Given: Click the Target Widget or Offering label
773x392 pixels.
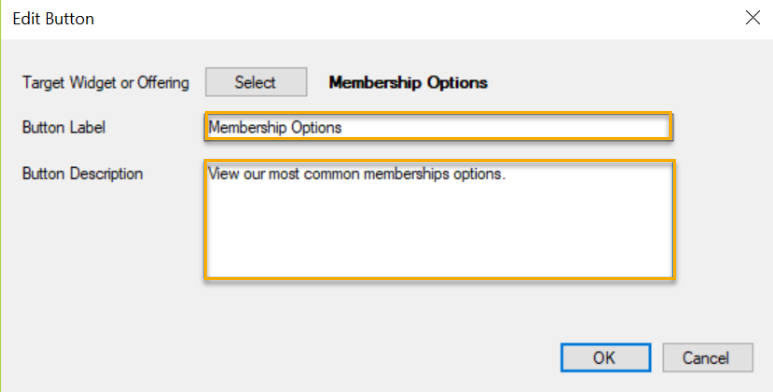Looking at the screenshot, I should coord(105,82).
